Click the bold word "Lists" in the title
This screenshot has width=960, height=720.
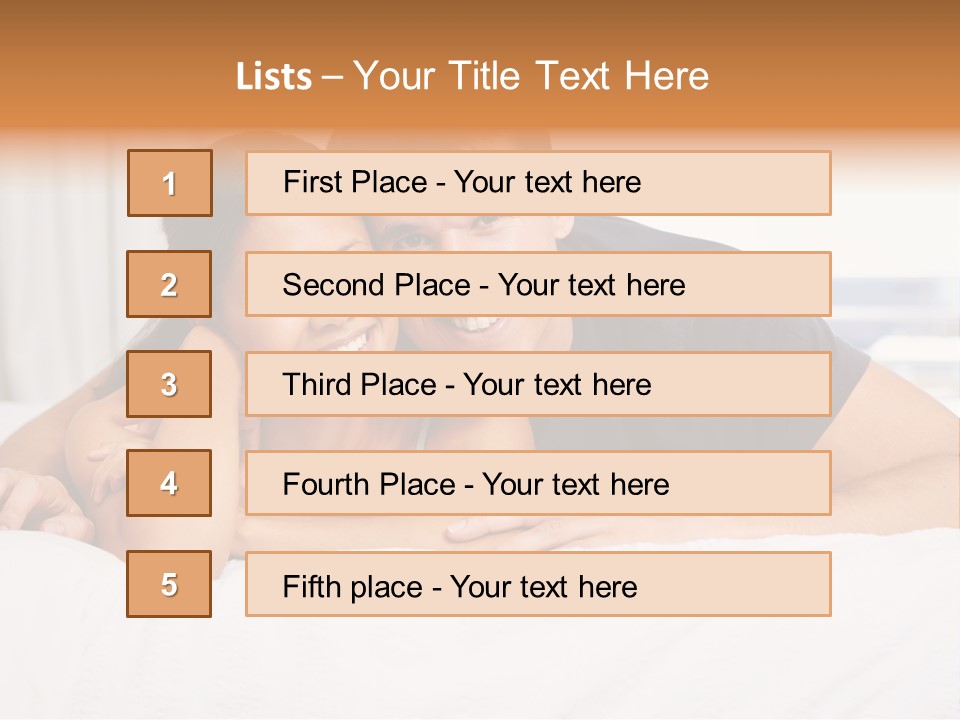click(273, 77)
